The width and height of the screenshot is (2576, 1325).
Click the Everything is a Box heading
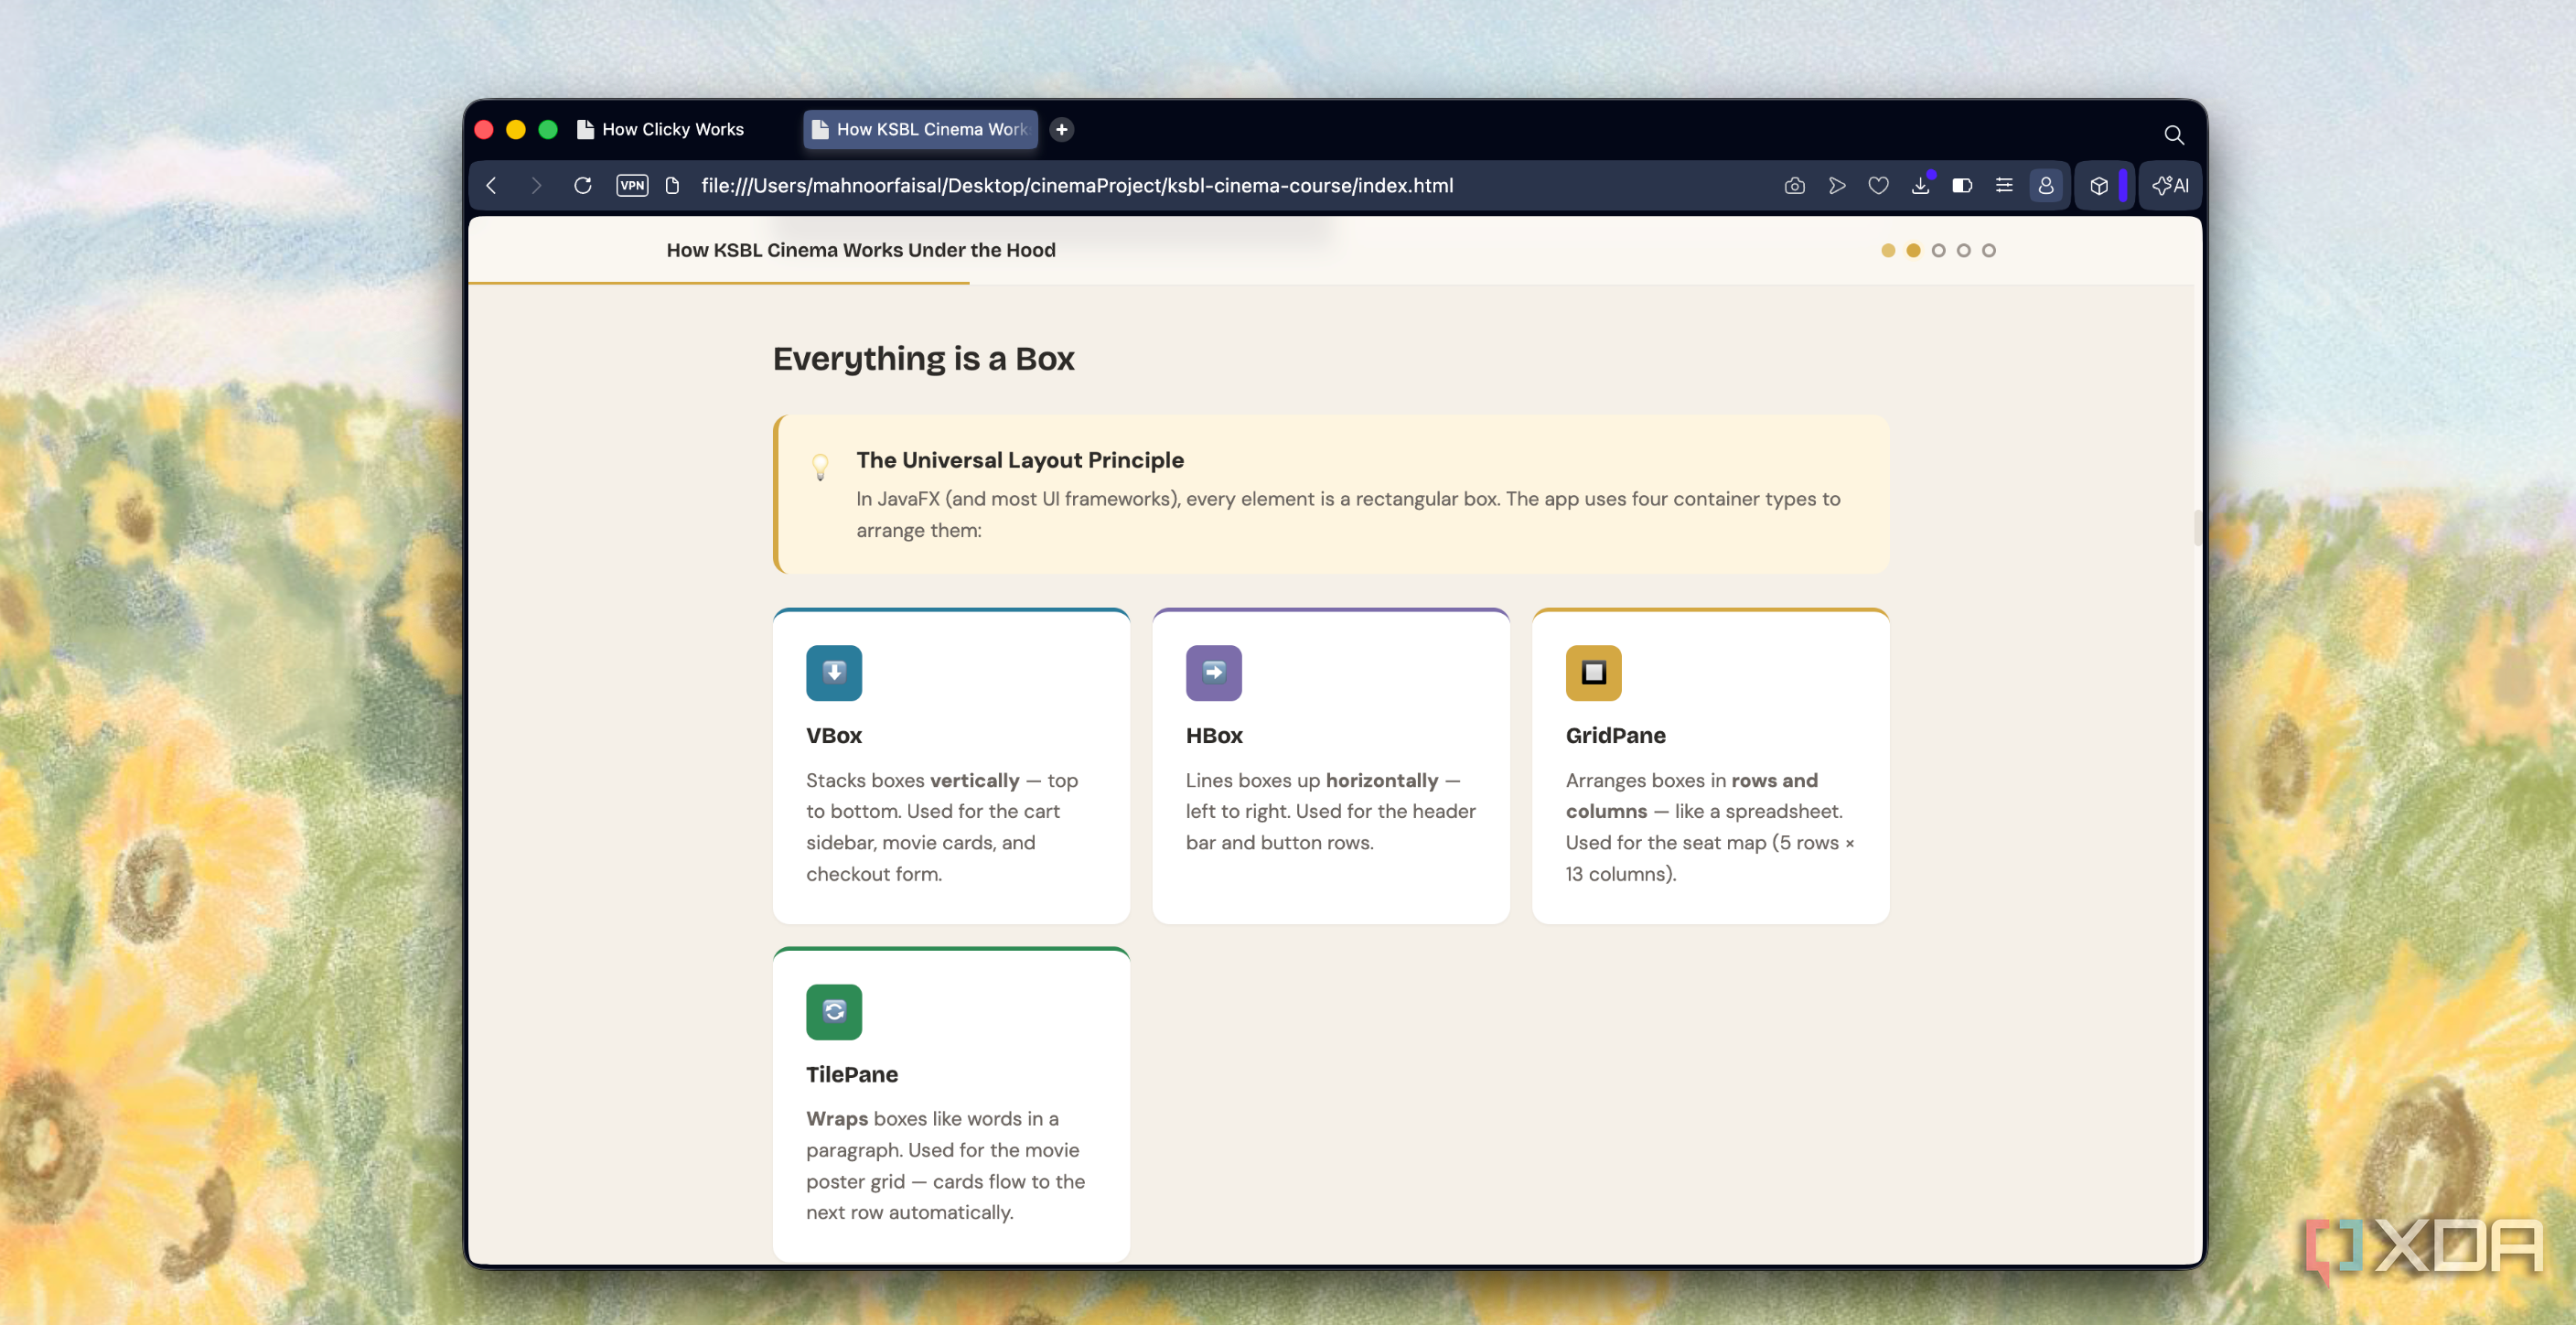click(x=923, y=358)
